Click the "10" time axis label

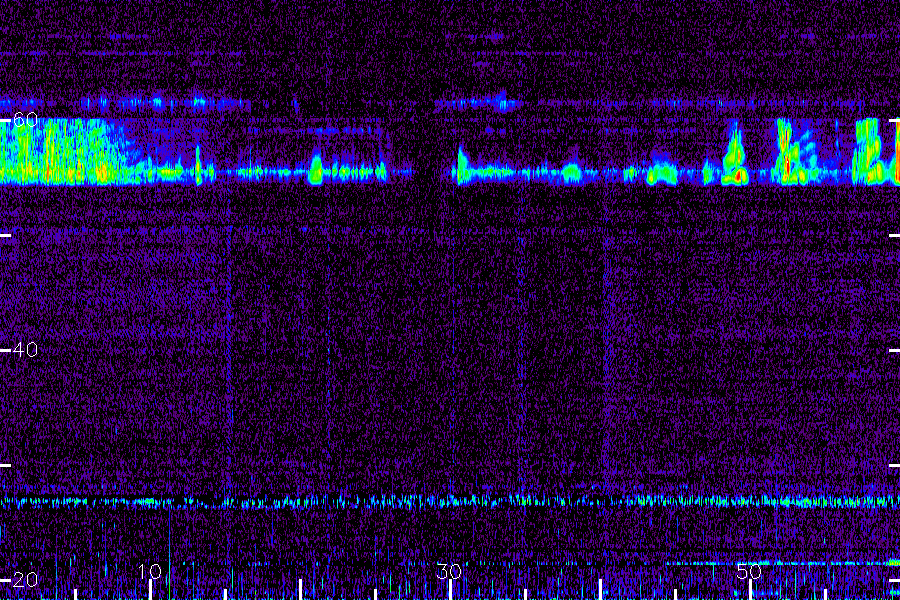(150, 571)
